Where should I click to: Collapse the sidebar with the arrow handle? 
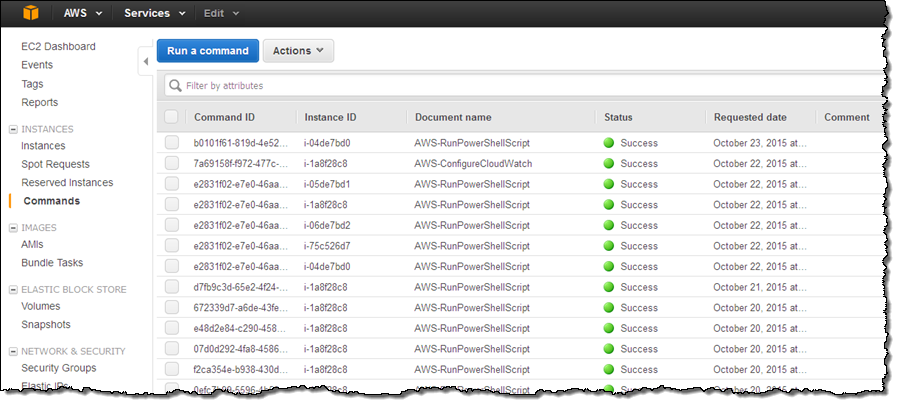click(145, 62)
